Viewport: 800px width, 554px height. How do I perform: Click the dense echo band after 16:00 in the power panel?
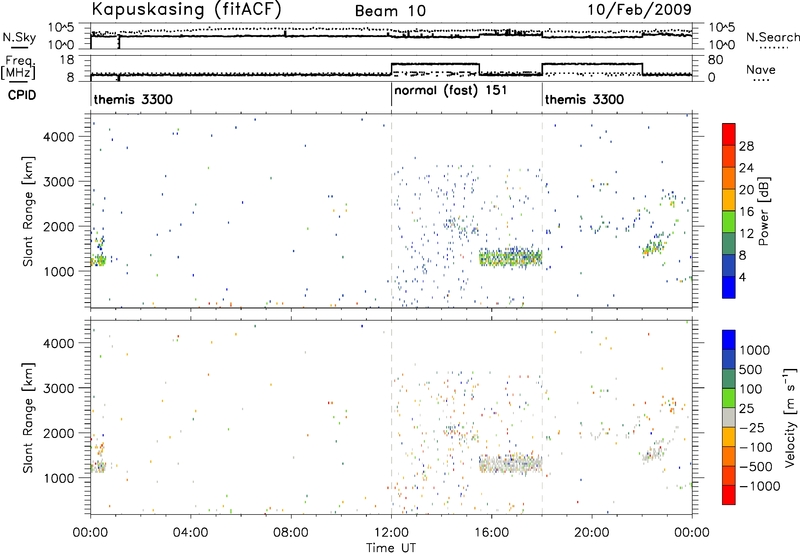(510, 257)
